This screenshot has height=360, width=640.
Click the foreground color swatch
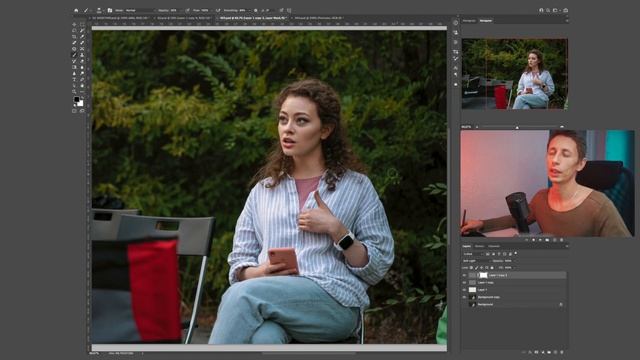point(77,99)
